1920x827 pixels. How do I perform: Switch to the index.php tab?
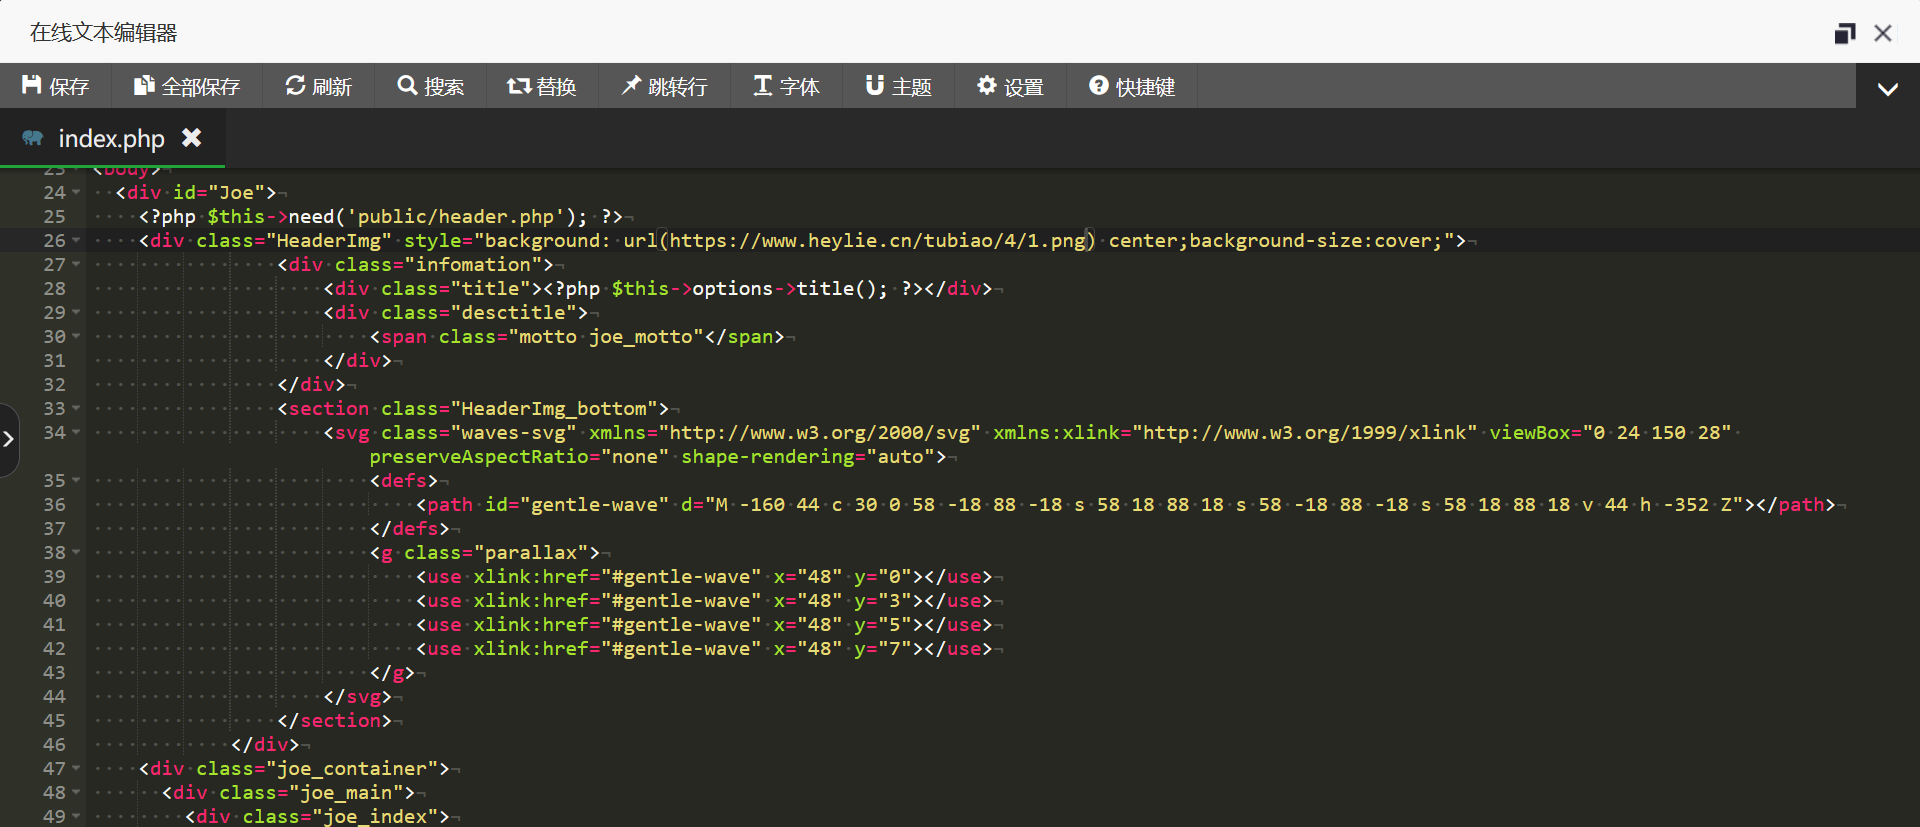coord(111,138)
